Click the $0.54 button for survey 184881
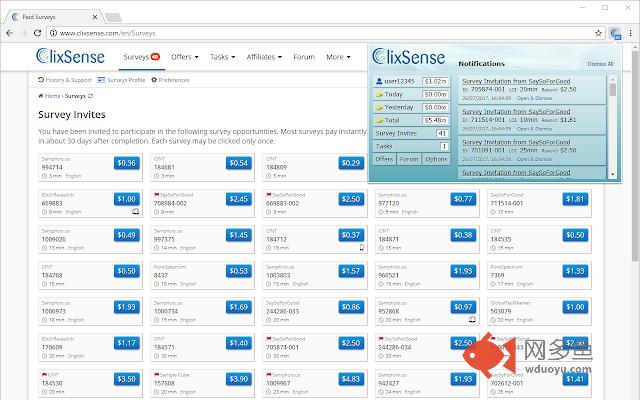 (238, 163)
